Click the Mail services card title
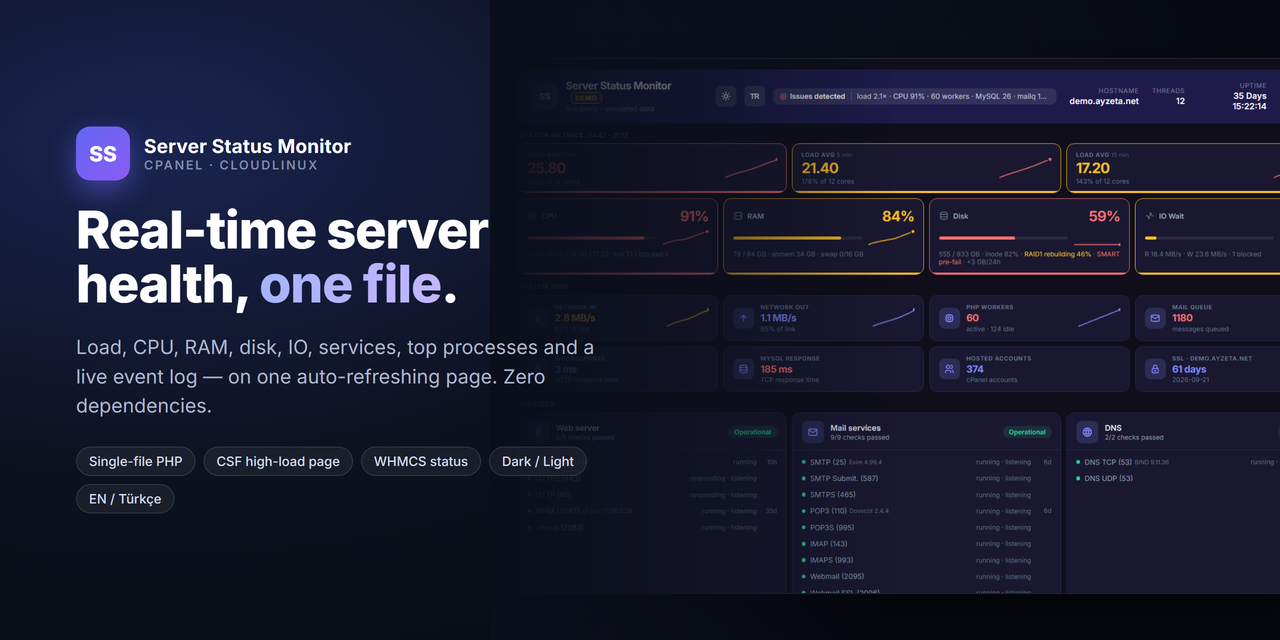The width and height of the screenshot is (1280, 640). pyautogui.click(x=855, y=428)
